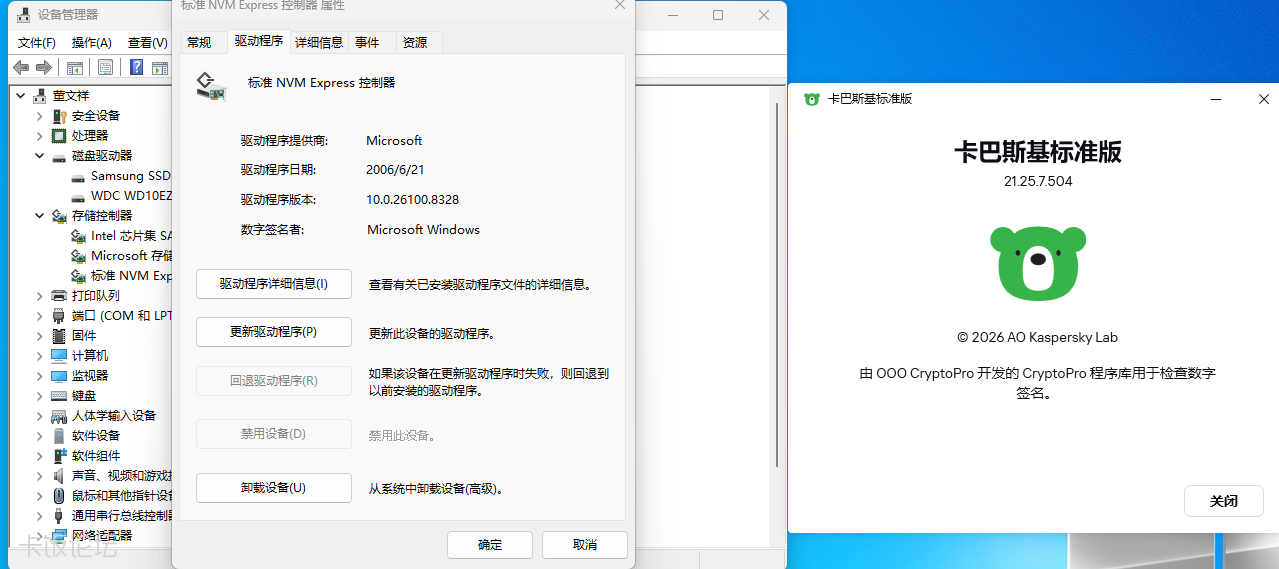Select the 鼠标和其他指针设备 mouse icon
Viewport: 1279px width, 569px height.
tap(59, 495)
